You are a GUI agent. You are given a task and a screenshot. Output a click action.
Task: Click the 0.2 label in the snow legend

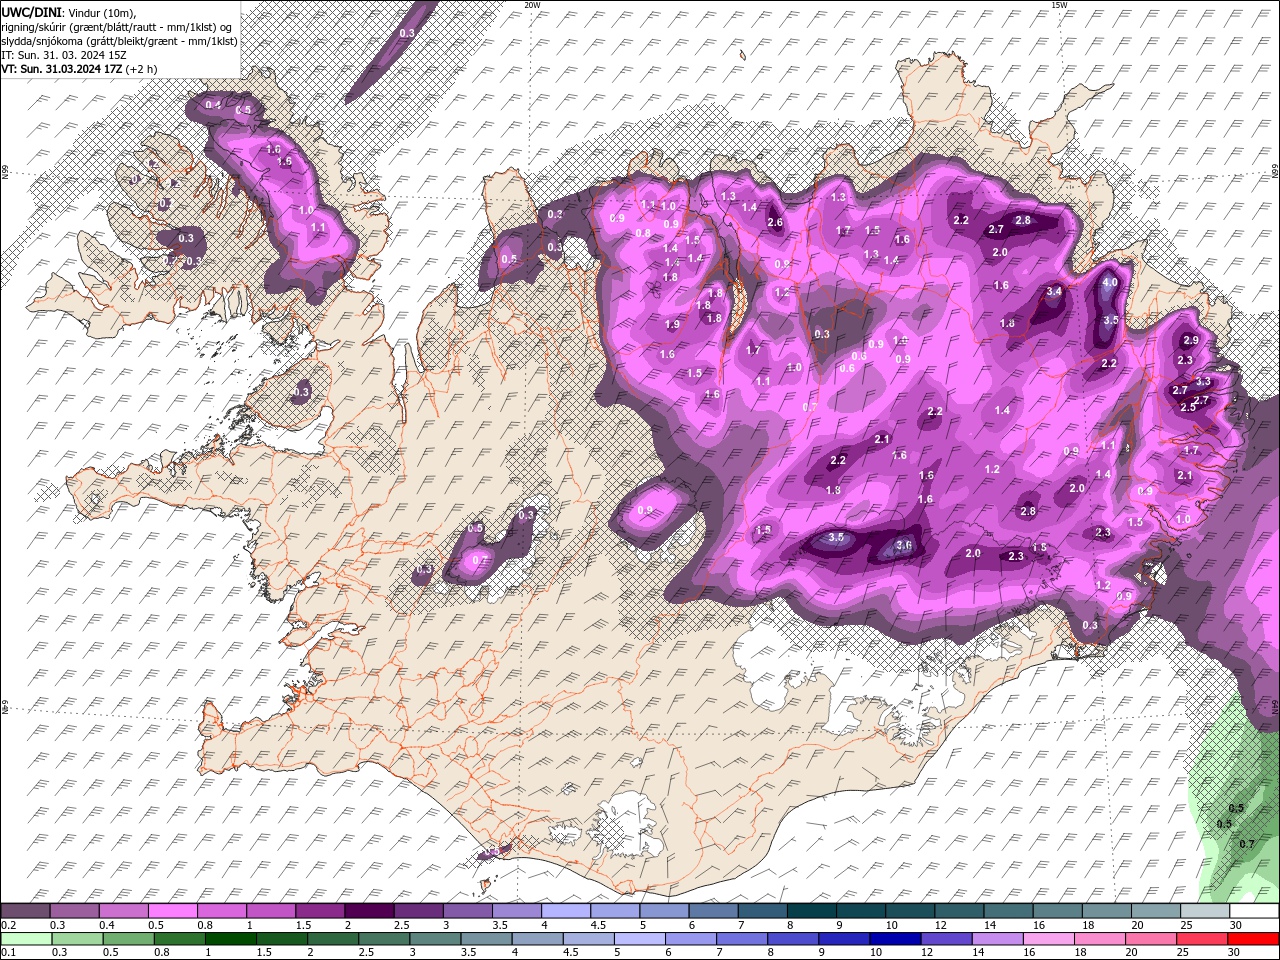8,925
